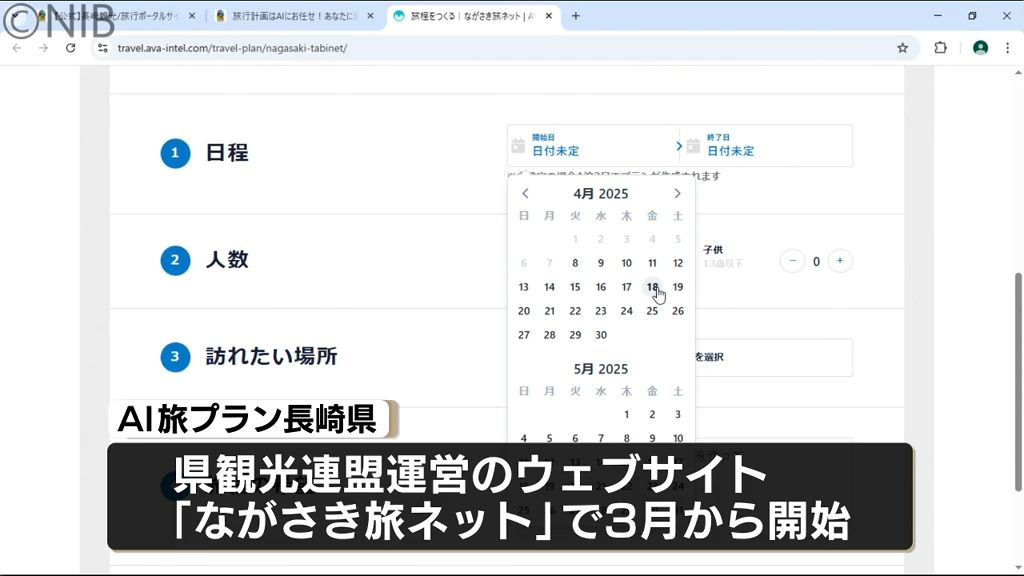This screenshot has height=576, width=1024.
Task: Open the Chrome three-dot menu
Action: point(1008,48)
